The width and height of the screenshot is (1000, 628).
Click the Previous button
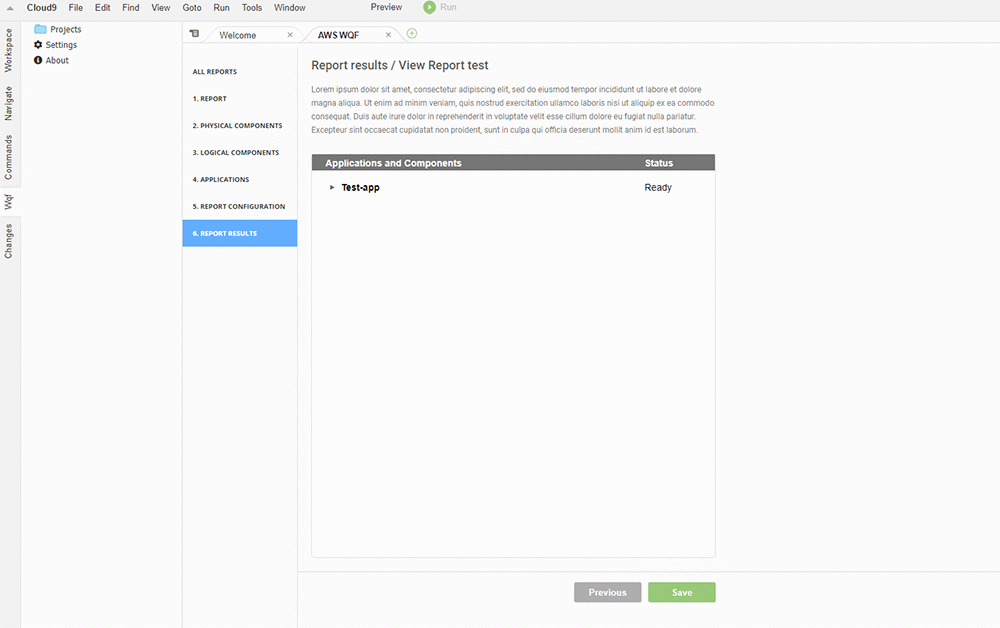tap(607, 592)
